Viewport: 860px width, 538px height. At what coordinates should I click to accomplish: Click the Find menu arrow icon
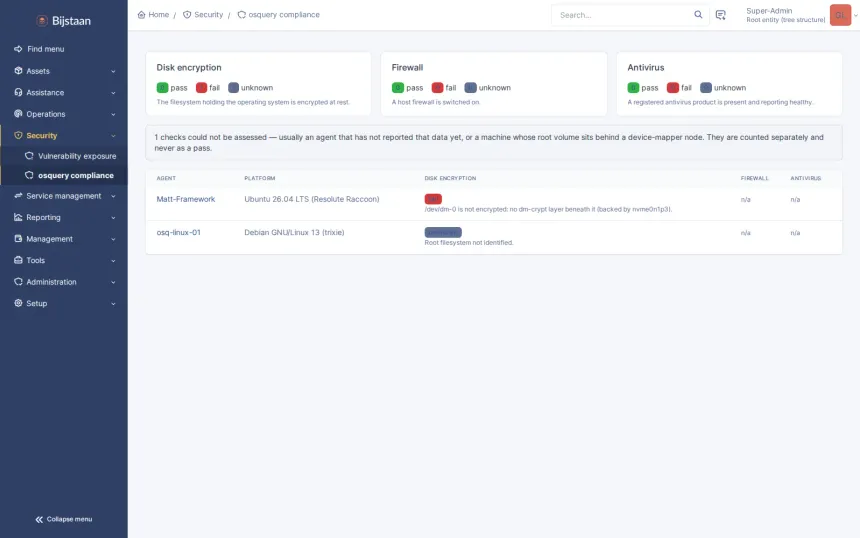coord(18,49)
